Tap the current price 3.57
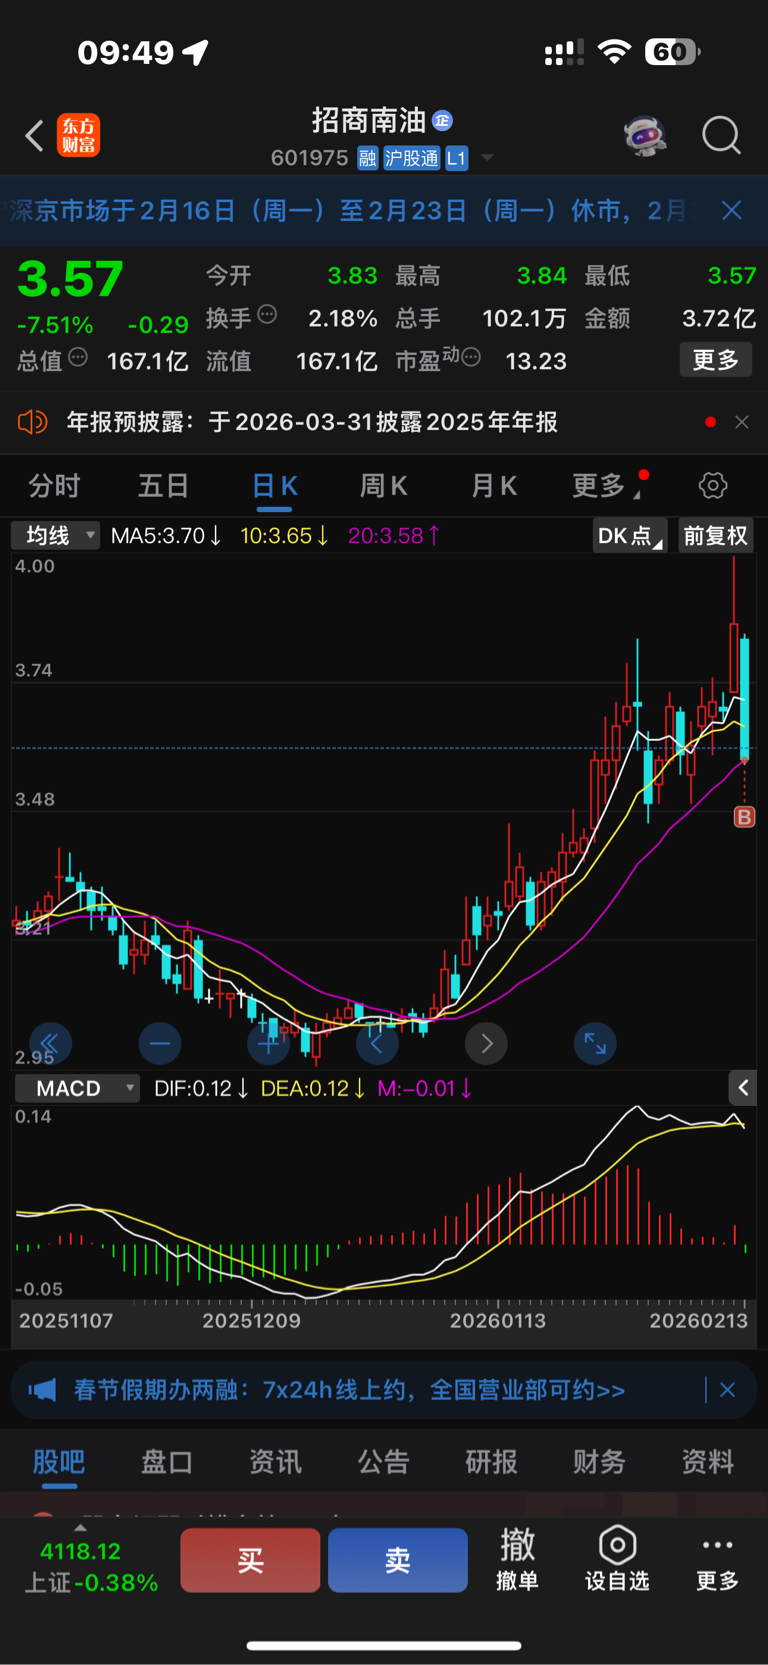Screen dimensions: 768x1665 click(x=70, y=279)
